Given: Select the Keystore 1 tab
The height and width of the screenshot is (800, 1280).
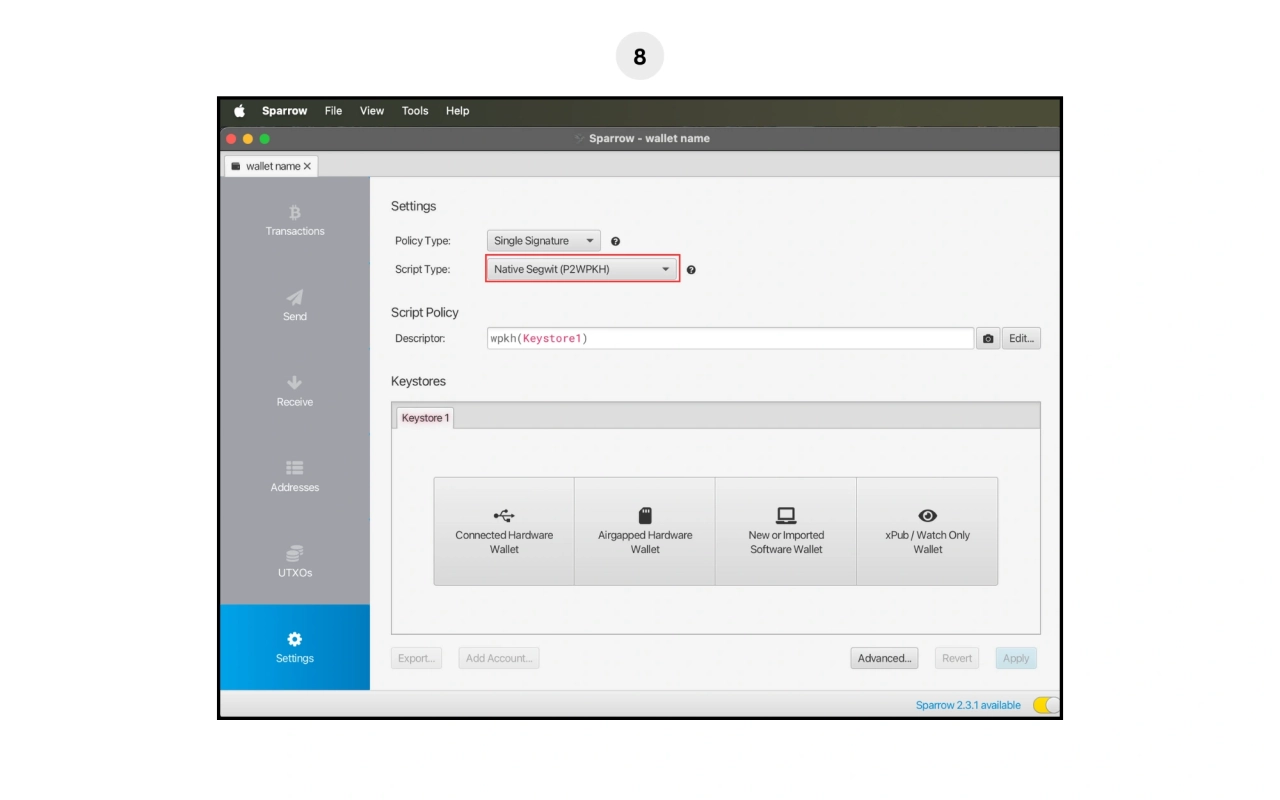Looking at the screenshot, I should [x=425, y=418].
